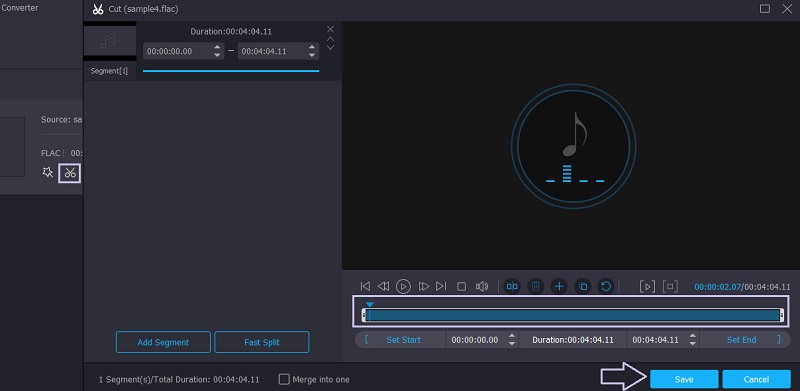Close the Cut window

point(787,9)
